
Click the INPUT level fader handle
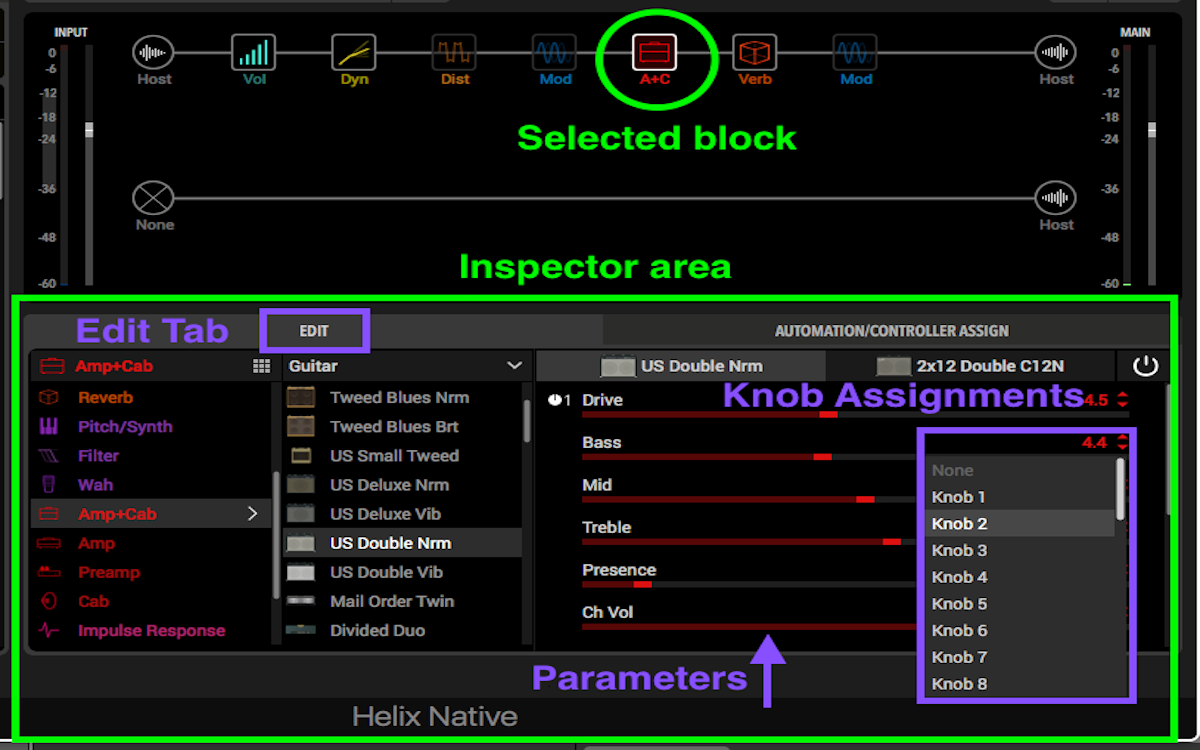(x=88, y=130)
